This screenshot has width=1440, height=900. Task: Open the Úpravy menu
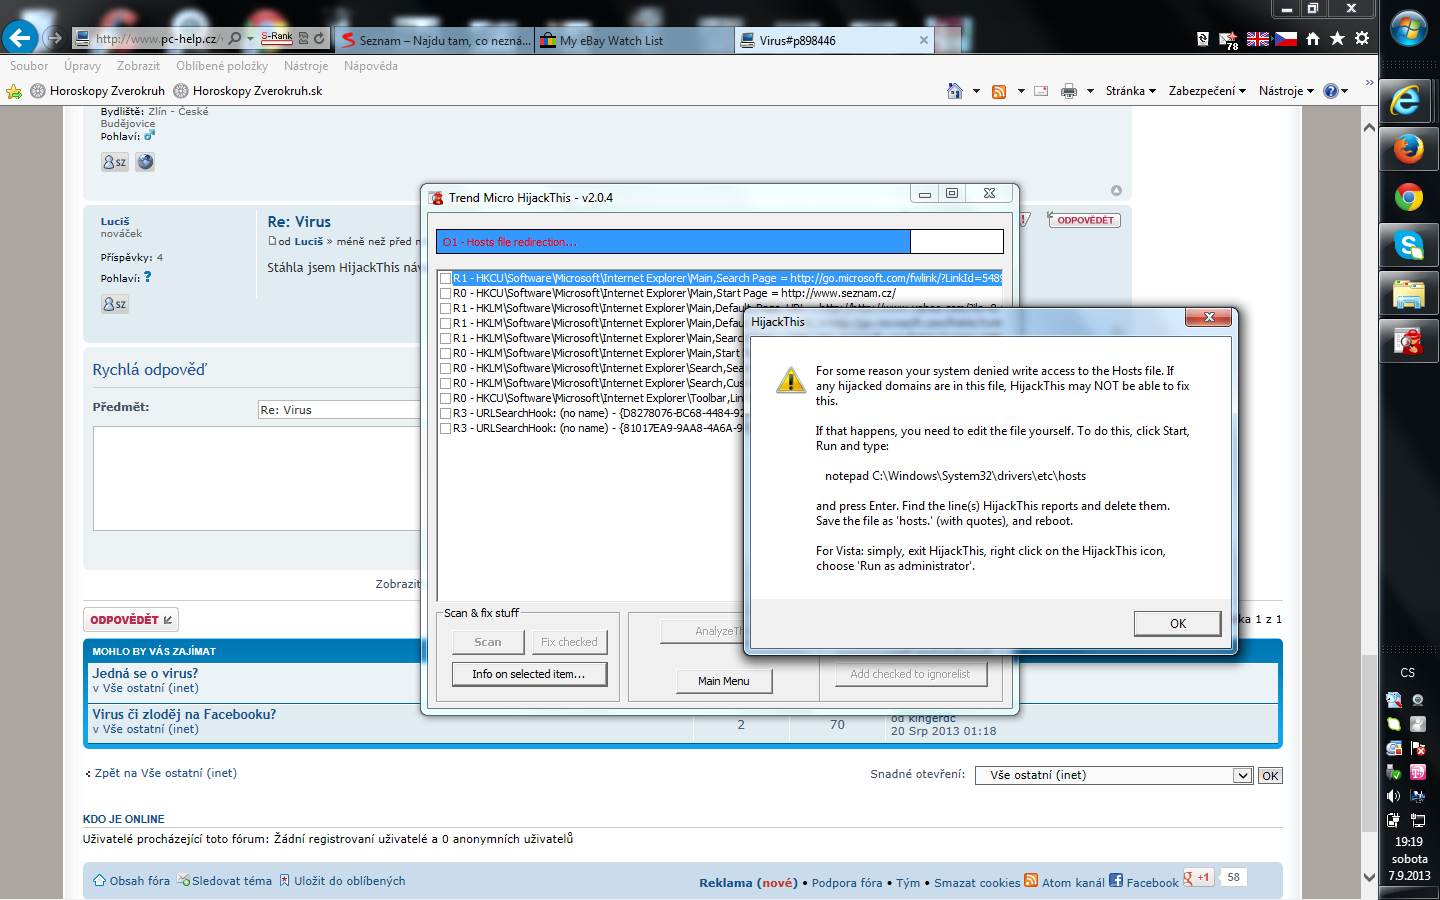pyautogui.click(x=82, y=66)
